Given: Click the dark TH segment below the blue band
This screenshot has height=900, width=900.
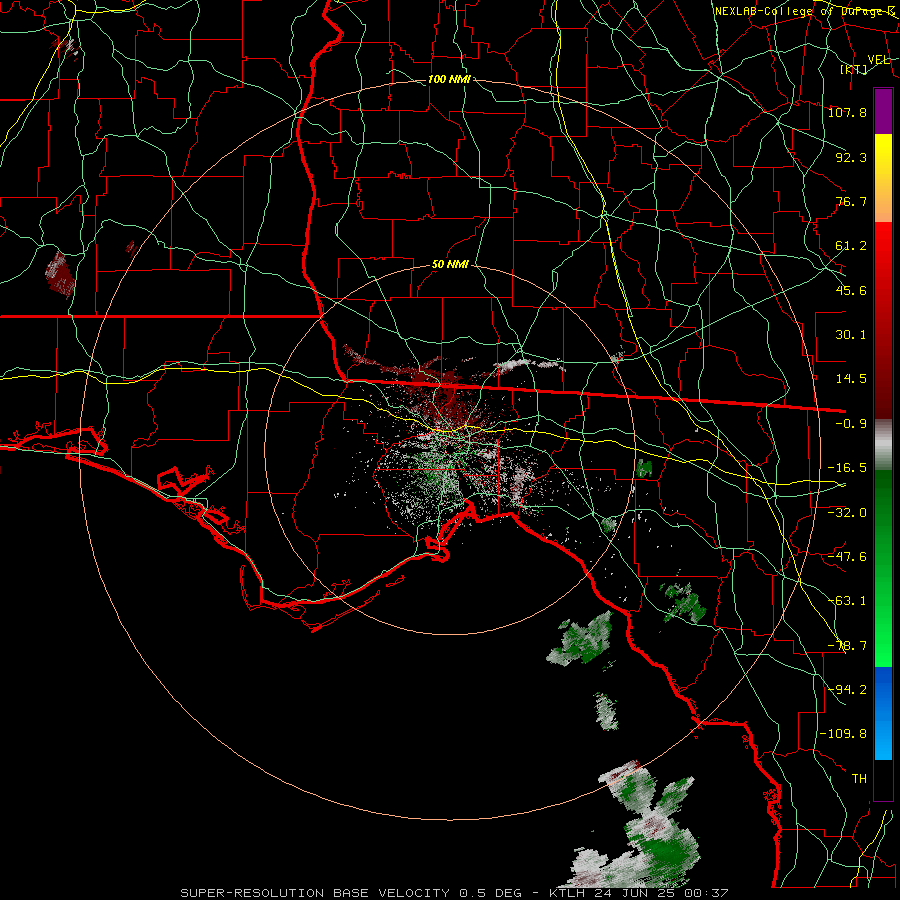Looking at the screenshot, I should pyautogui.click(x=883, y=779).
